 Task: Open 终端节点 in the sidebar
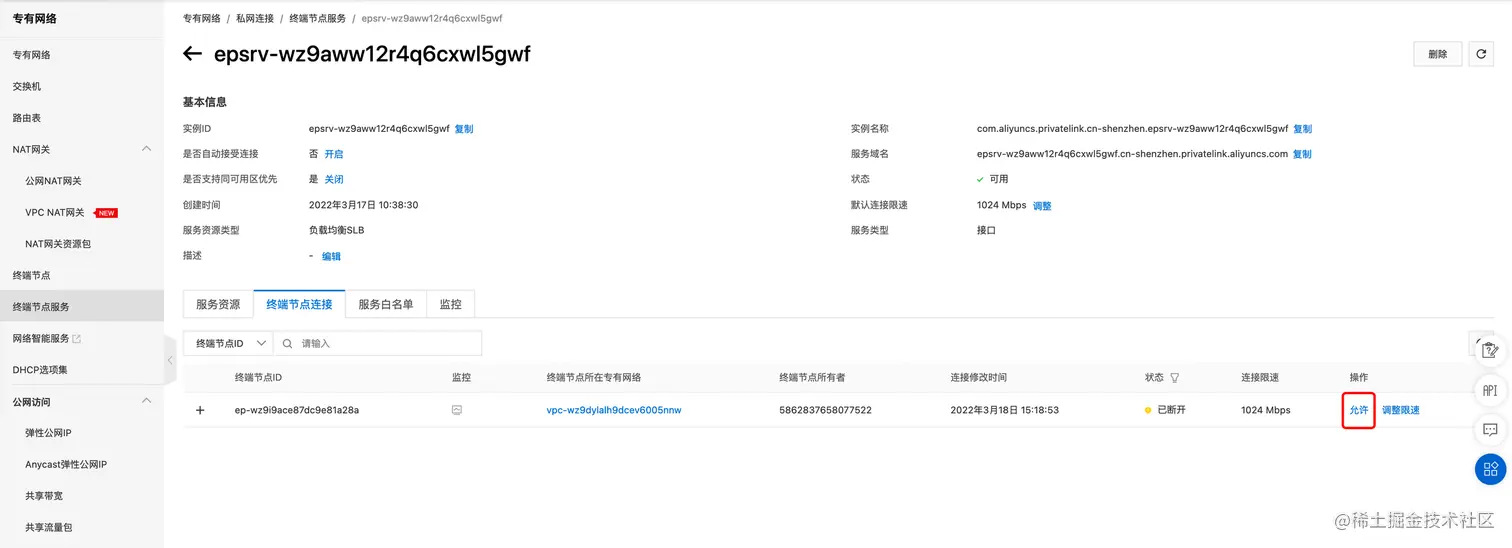(31, 275)
